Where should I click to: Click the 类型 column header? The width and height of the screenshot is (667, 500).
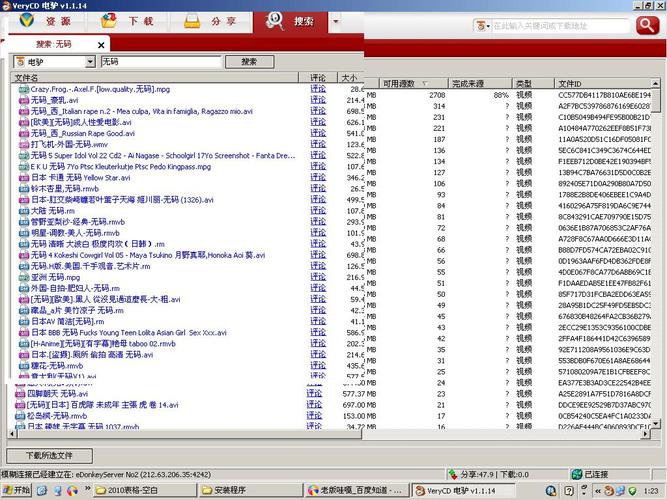pos(533,83)
